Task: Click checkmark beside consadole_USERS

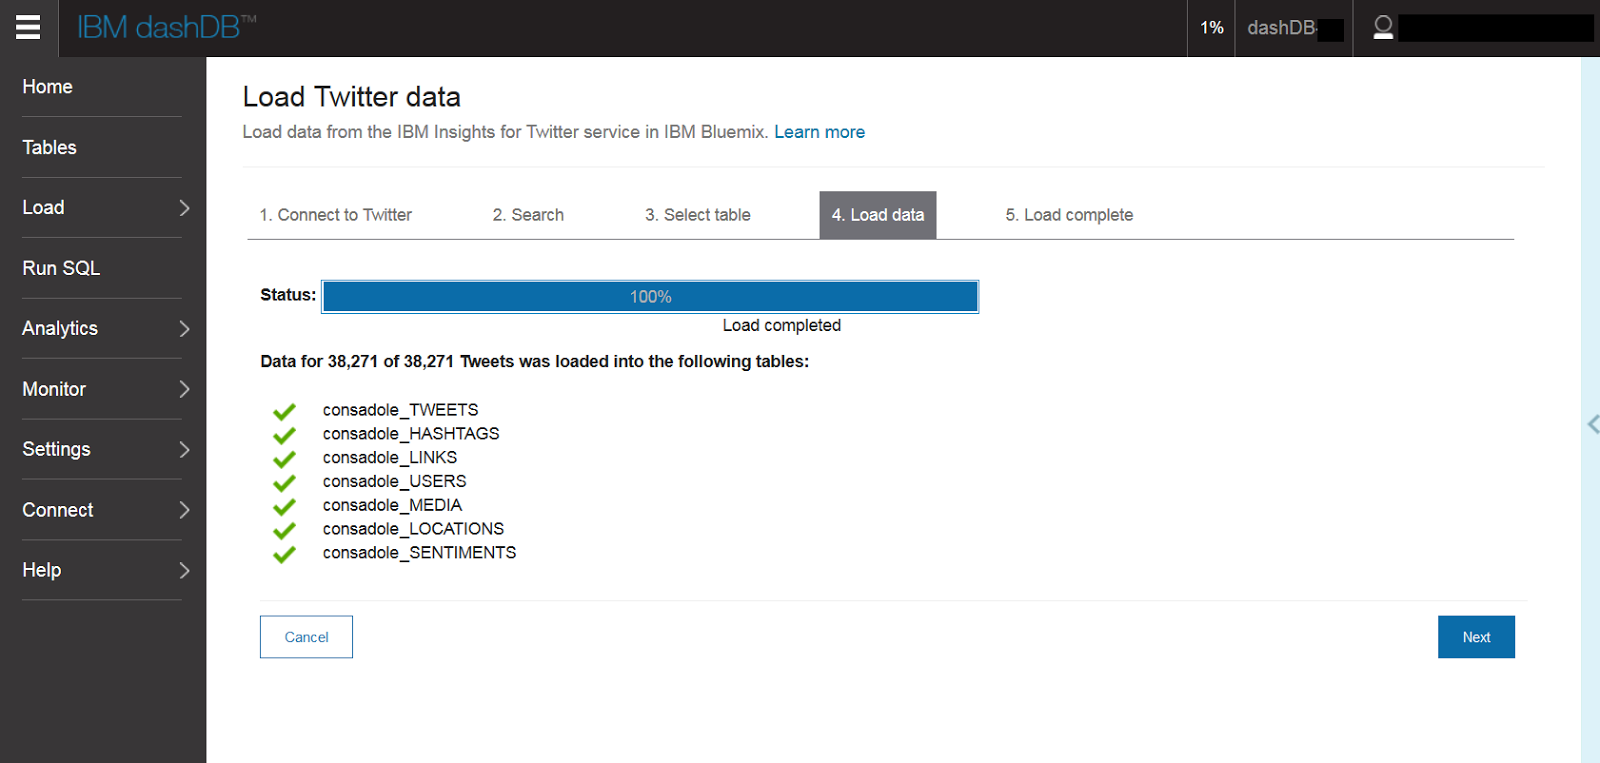Action: pyautogui.click(x=285, y=483)
